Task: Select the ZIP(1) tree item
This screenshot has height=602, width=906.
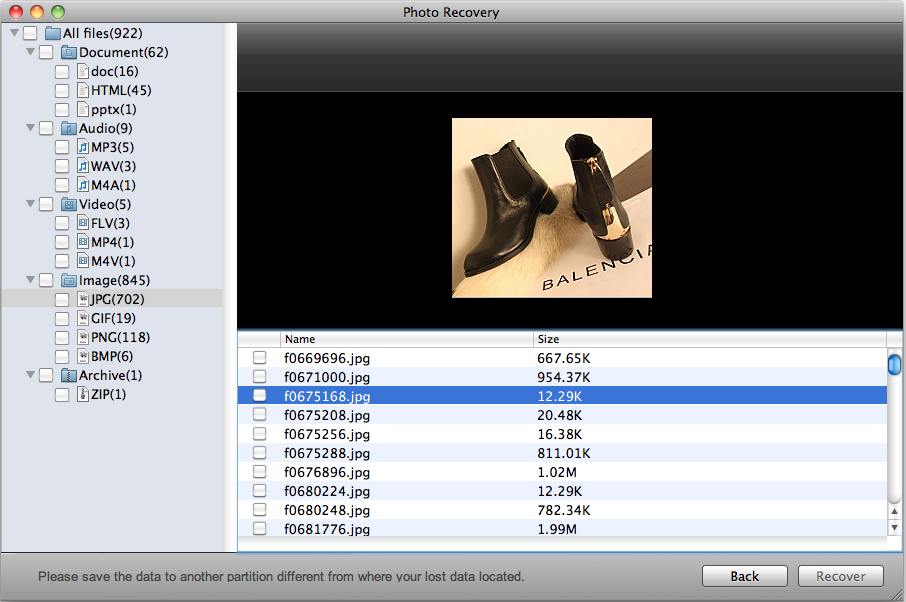Action: [109, 395]
